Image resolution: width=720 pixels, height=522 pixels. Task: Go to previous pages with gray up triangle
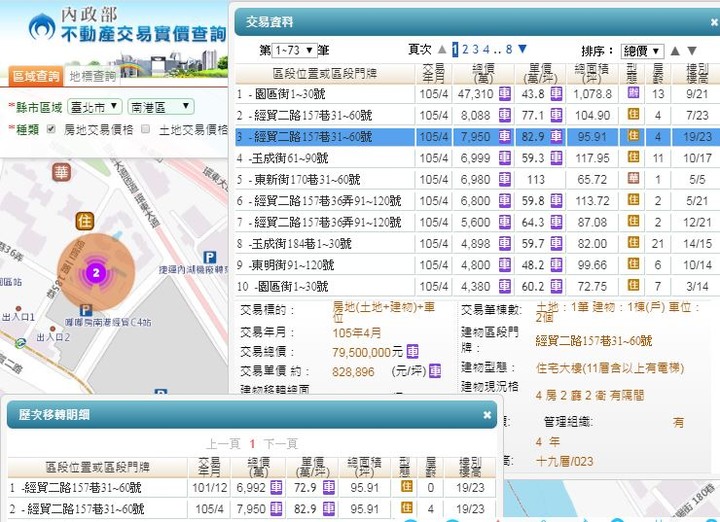point(442,49)
